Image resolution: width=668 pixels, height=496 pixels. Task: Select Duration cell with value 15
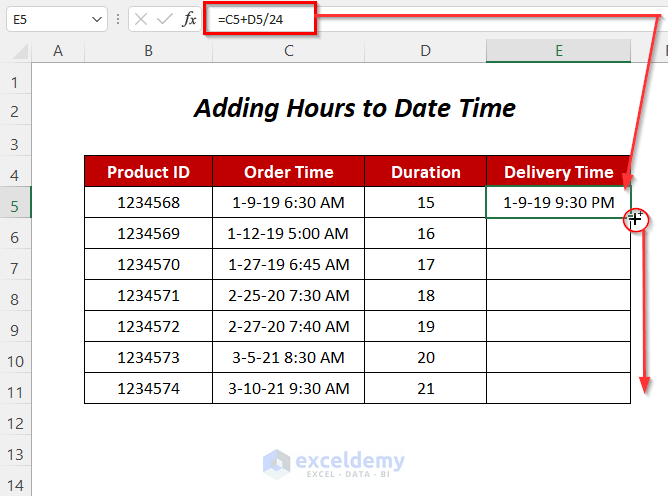(x=425, y=202)
